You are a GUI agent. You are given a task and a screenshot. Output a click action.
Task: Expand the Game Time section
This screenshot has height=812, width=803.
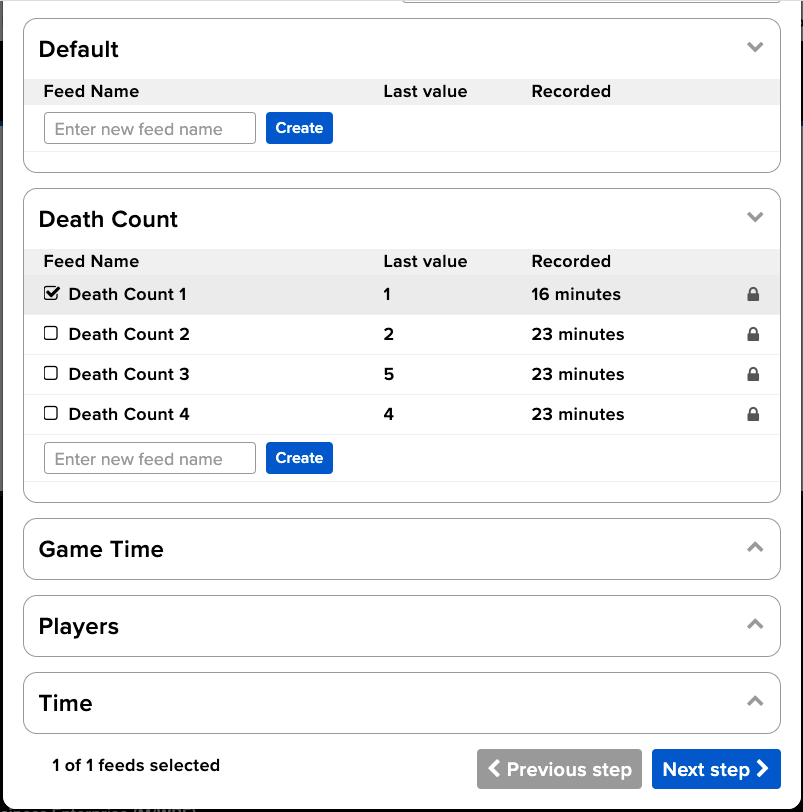pos(755,547)
